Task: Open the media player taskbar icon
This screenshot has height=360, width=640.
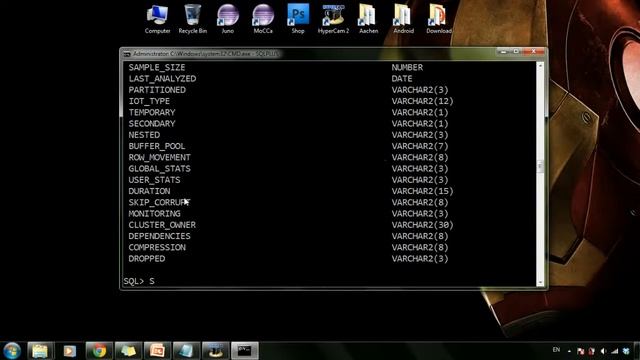Action: (69, 351)
